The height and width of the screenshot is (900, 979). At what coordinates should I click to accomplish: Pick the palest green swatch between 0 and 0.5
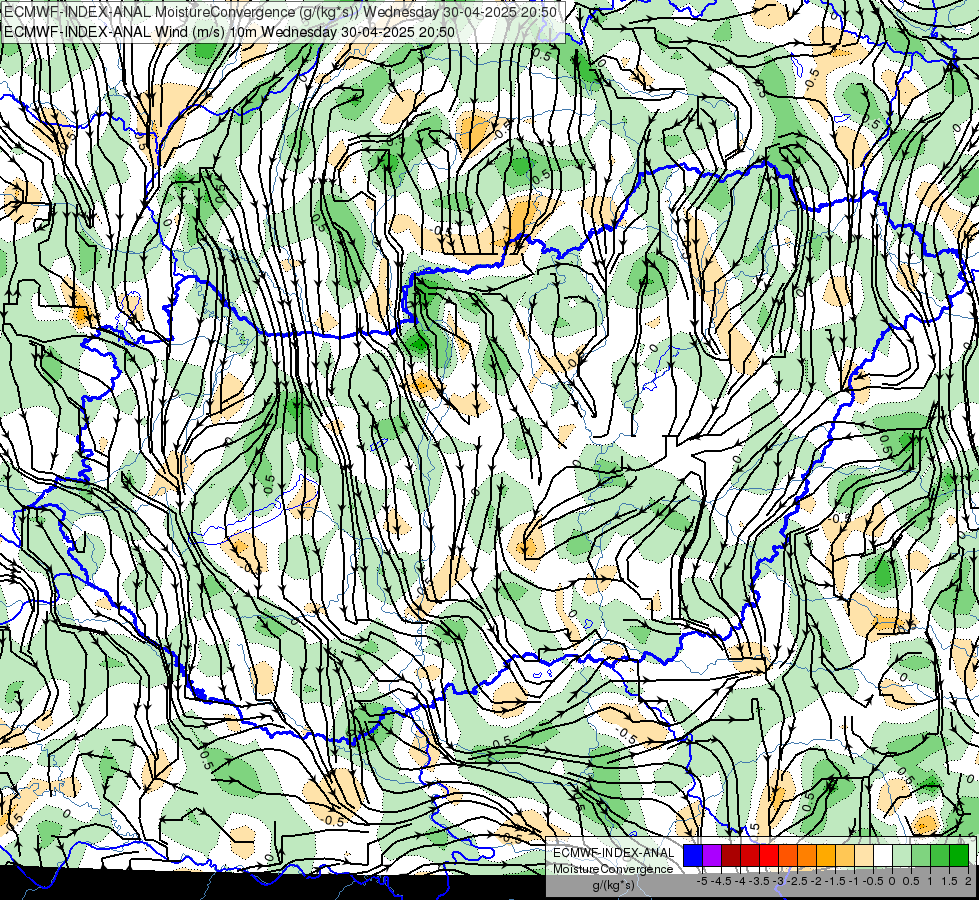902,856
